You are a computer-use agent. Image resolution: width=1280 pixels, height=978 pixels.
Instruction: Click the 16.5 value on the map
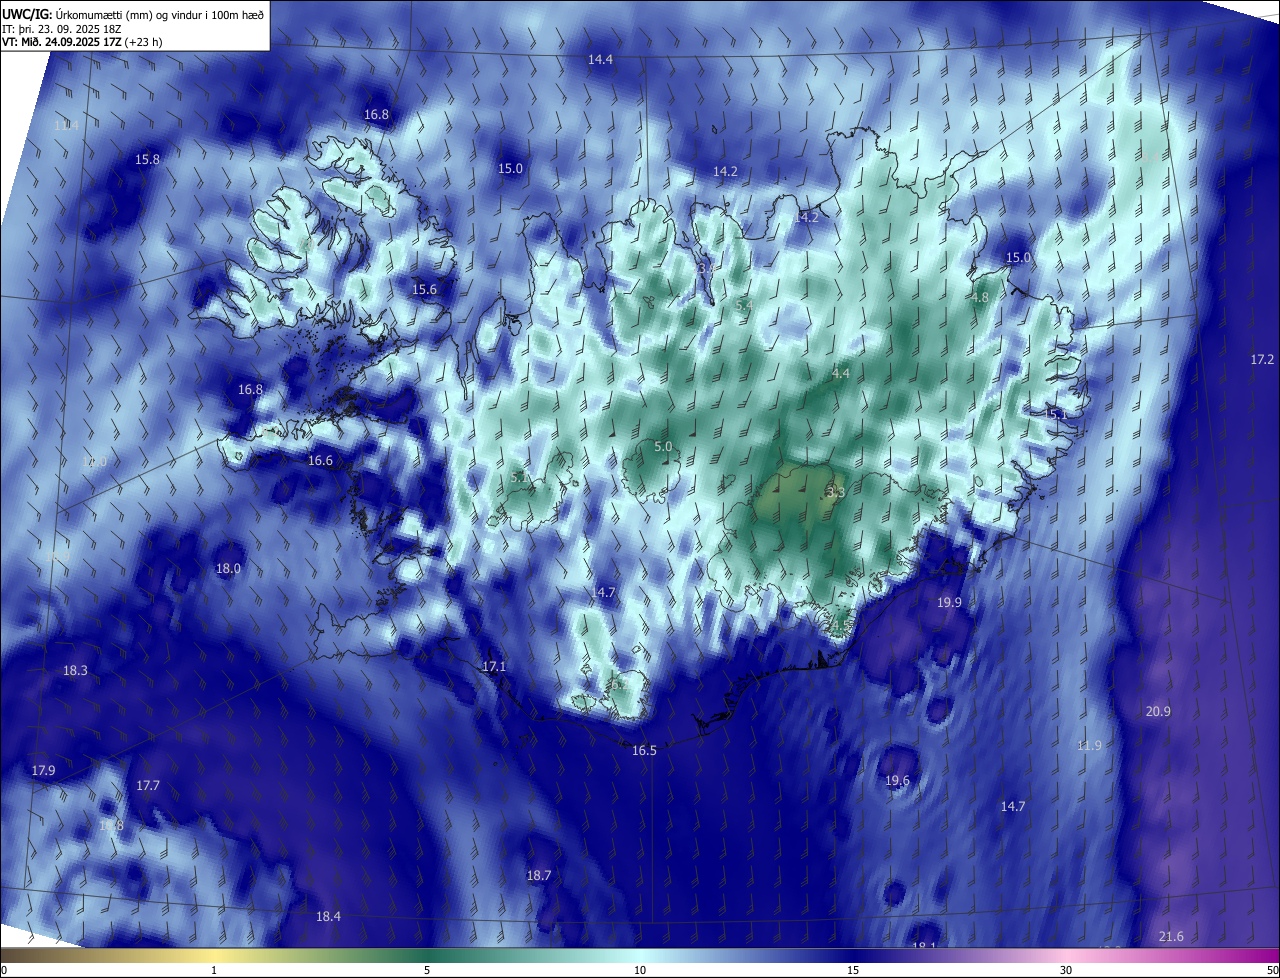pos(645,751)
